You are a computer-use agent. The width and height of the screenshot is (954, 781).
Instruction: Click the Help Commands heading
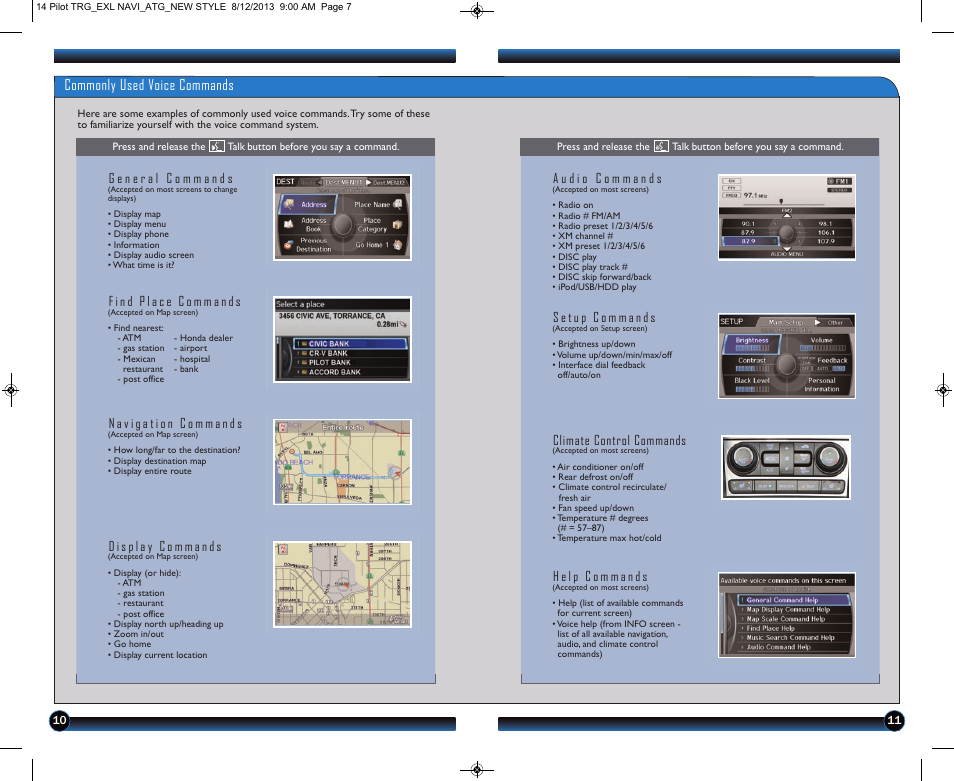(x=600, y=577)
